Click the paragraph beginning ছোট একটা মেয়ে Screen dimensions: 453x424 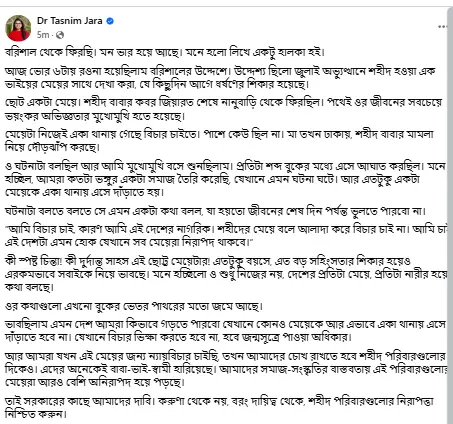click(x=223, y=109)
